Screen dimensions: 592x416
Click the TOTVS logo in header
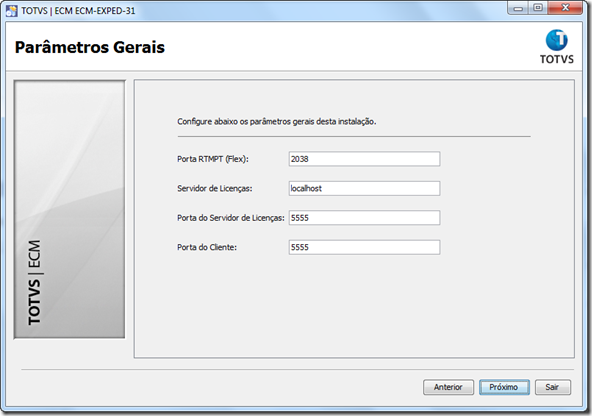(x=557, y=47)
